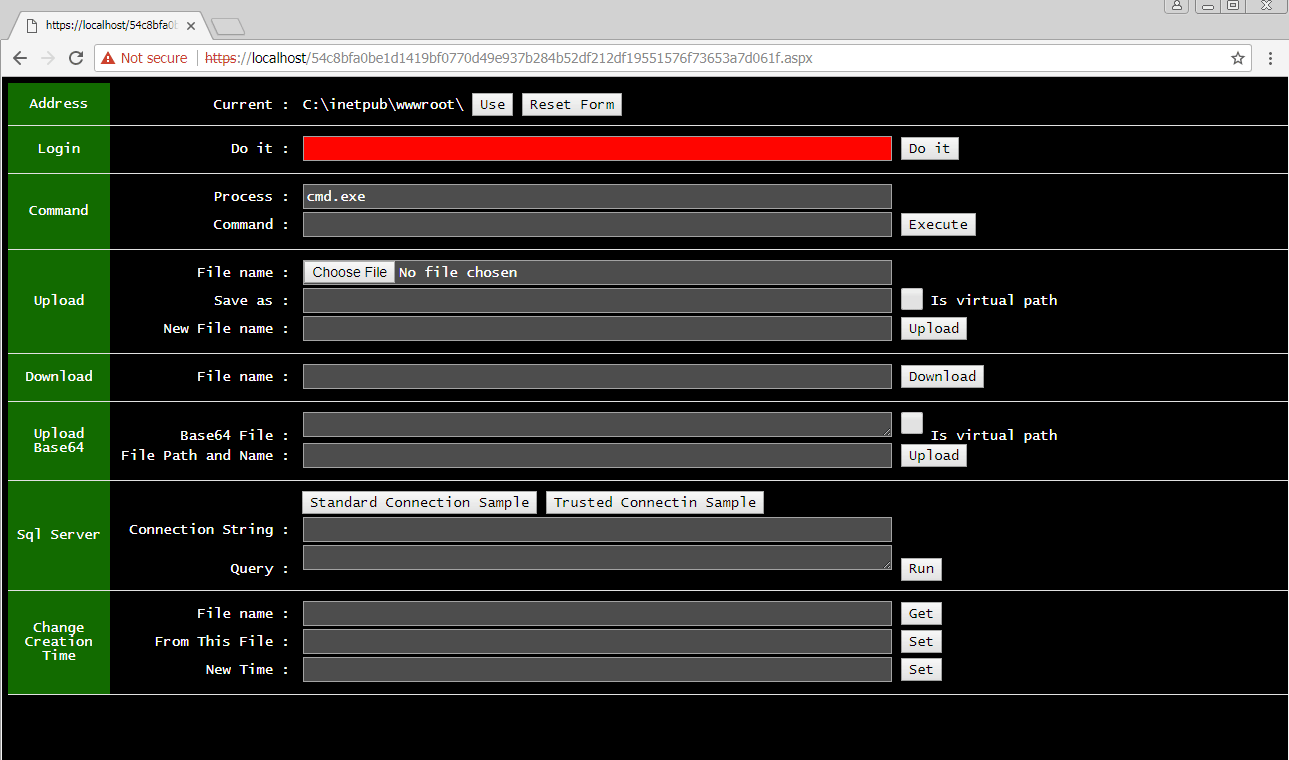Click the user profile icon in title bar
Viewport: 1289px width, 760px height.
tap(1176, 6)
